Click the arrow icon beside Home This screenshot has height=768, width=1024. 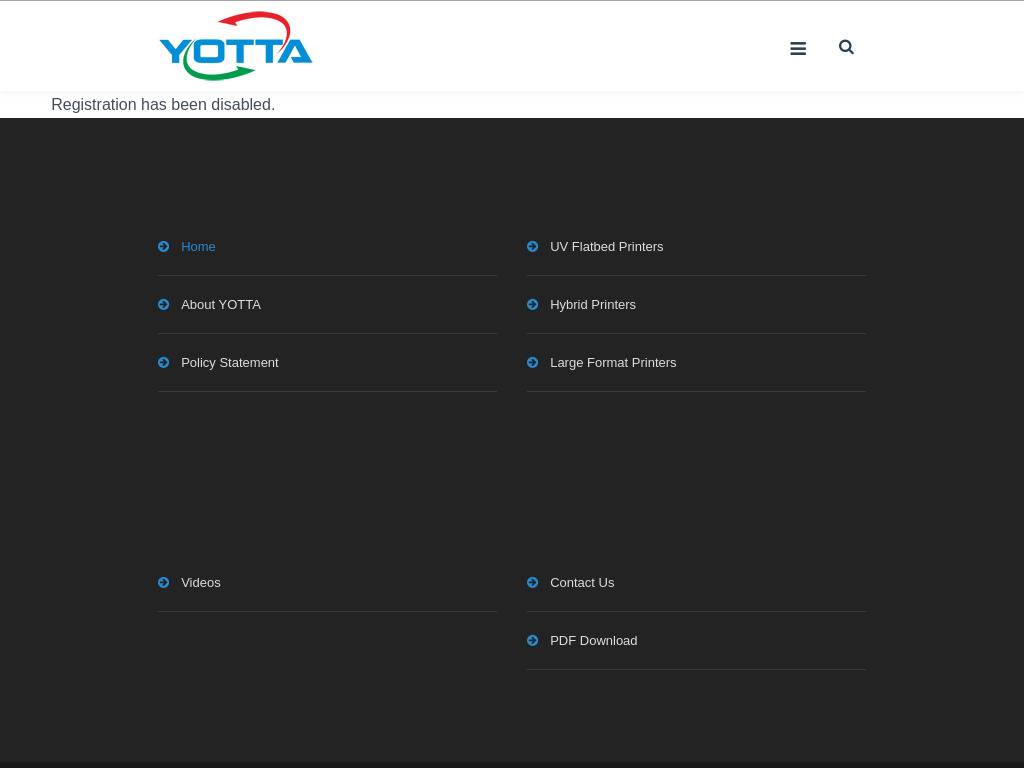(x=164, y=246)
